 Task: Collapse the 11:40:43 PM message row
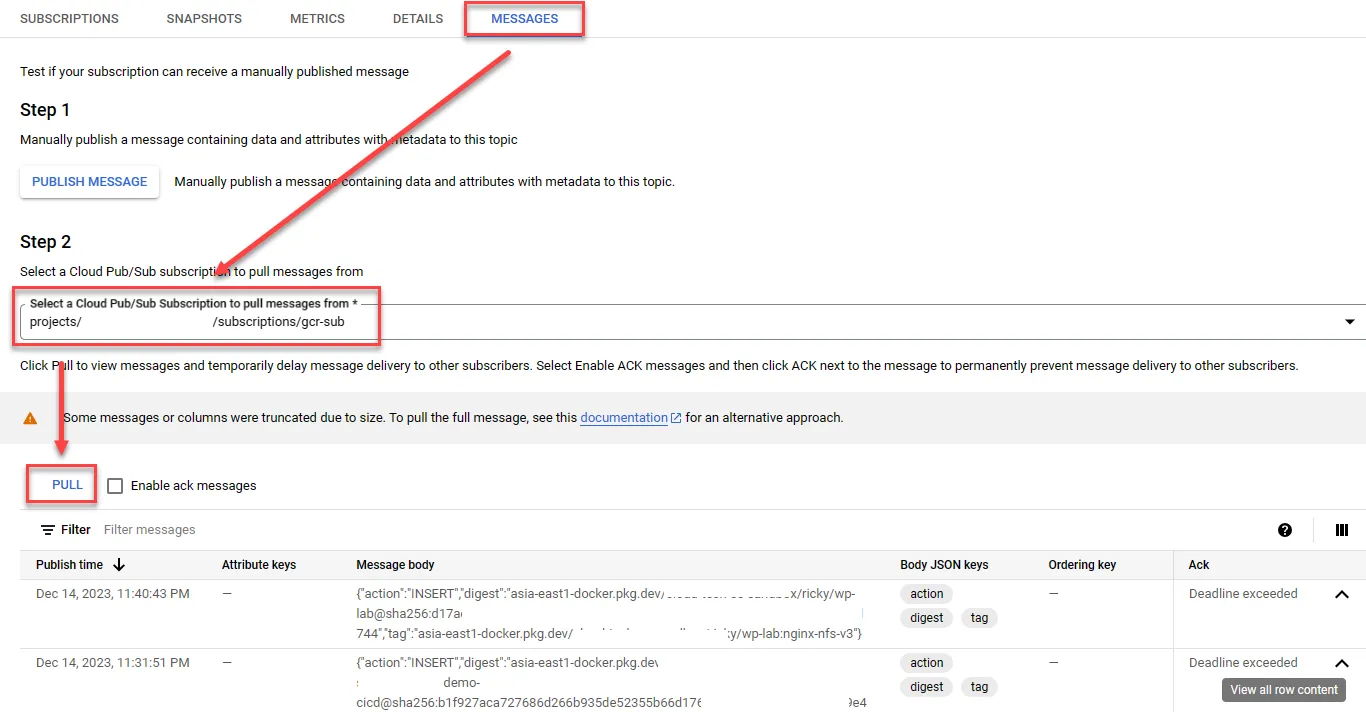coord(1342,594)
